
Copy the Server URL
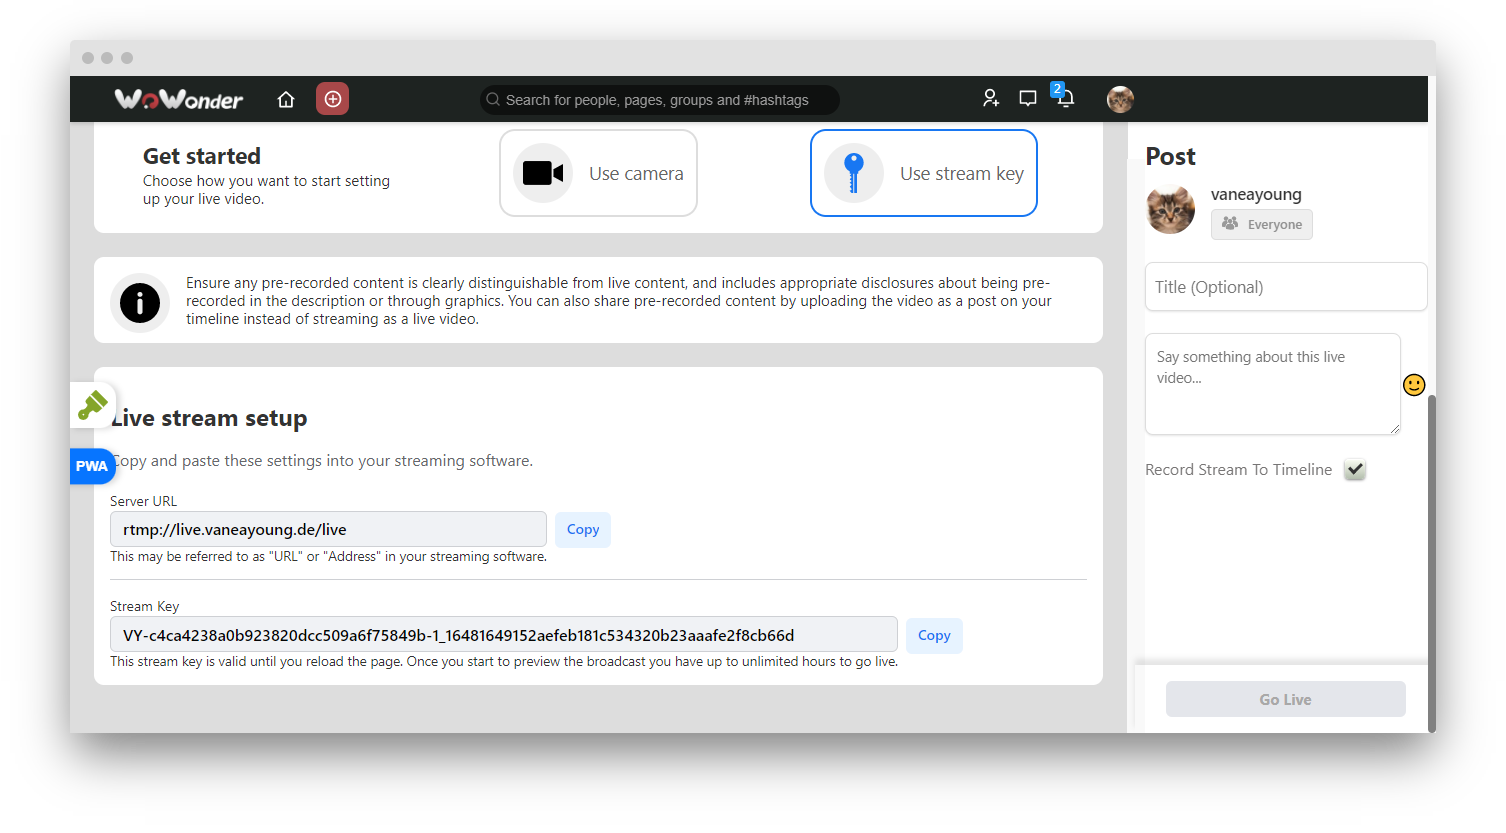pos(582,529)
